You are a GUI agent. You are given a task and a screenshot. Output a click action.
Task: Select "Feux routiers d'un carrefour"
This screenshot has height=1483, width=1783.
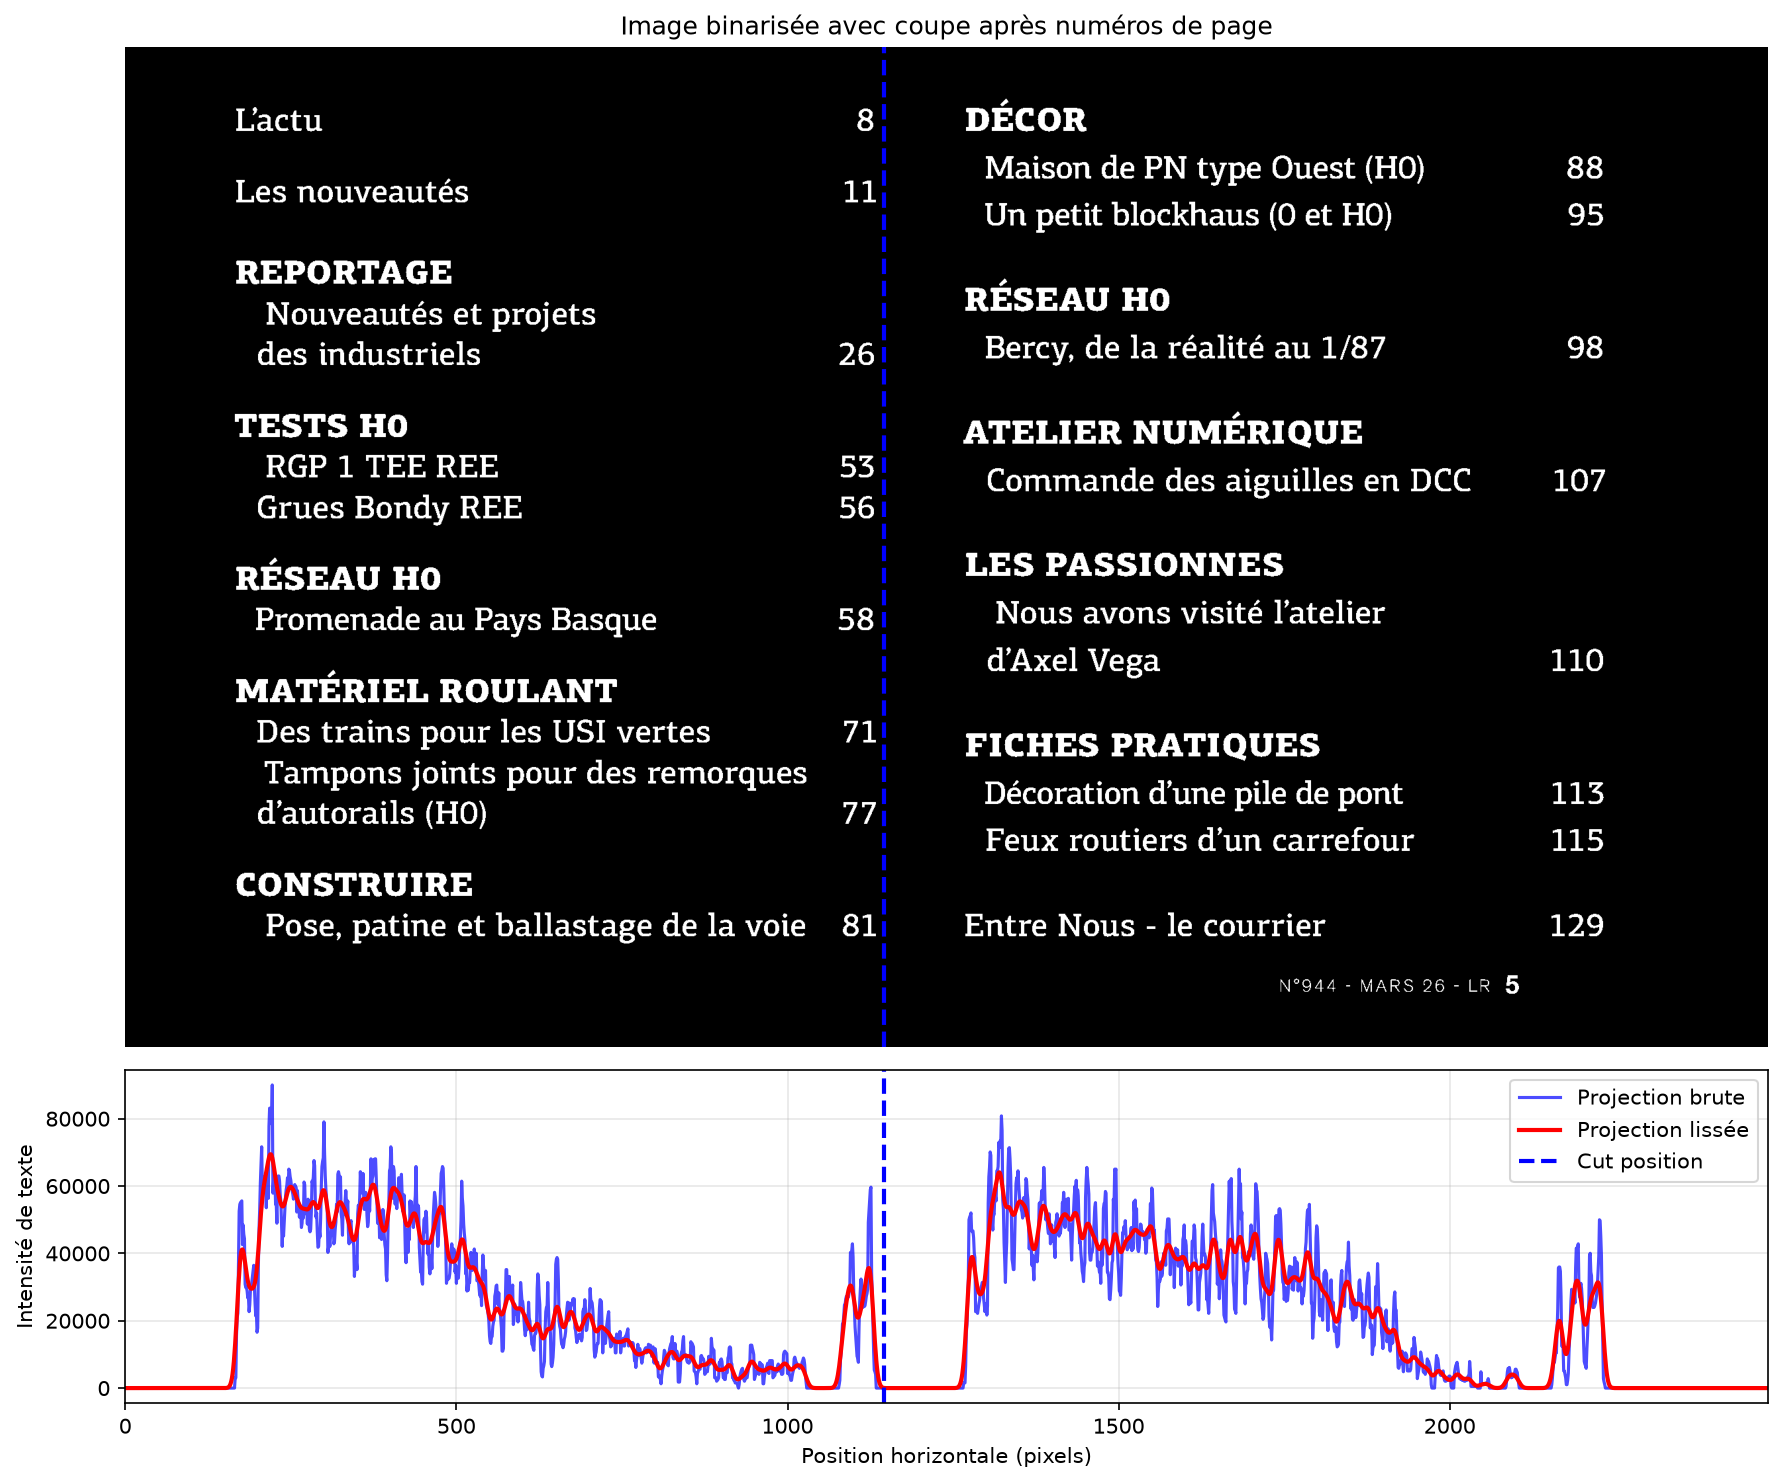tap(1199, 840)
